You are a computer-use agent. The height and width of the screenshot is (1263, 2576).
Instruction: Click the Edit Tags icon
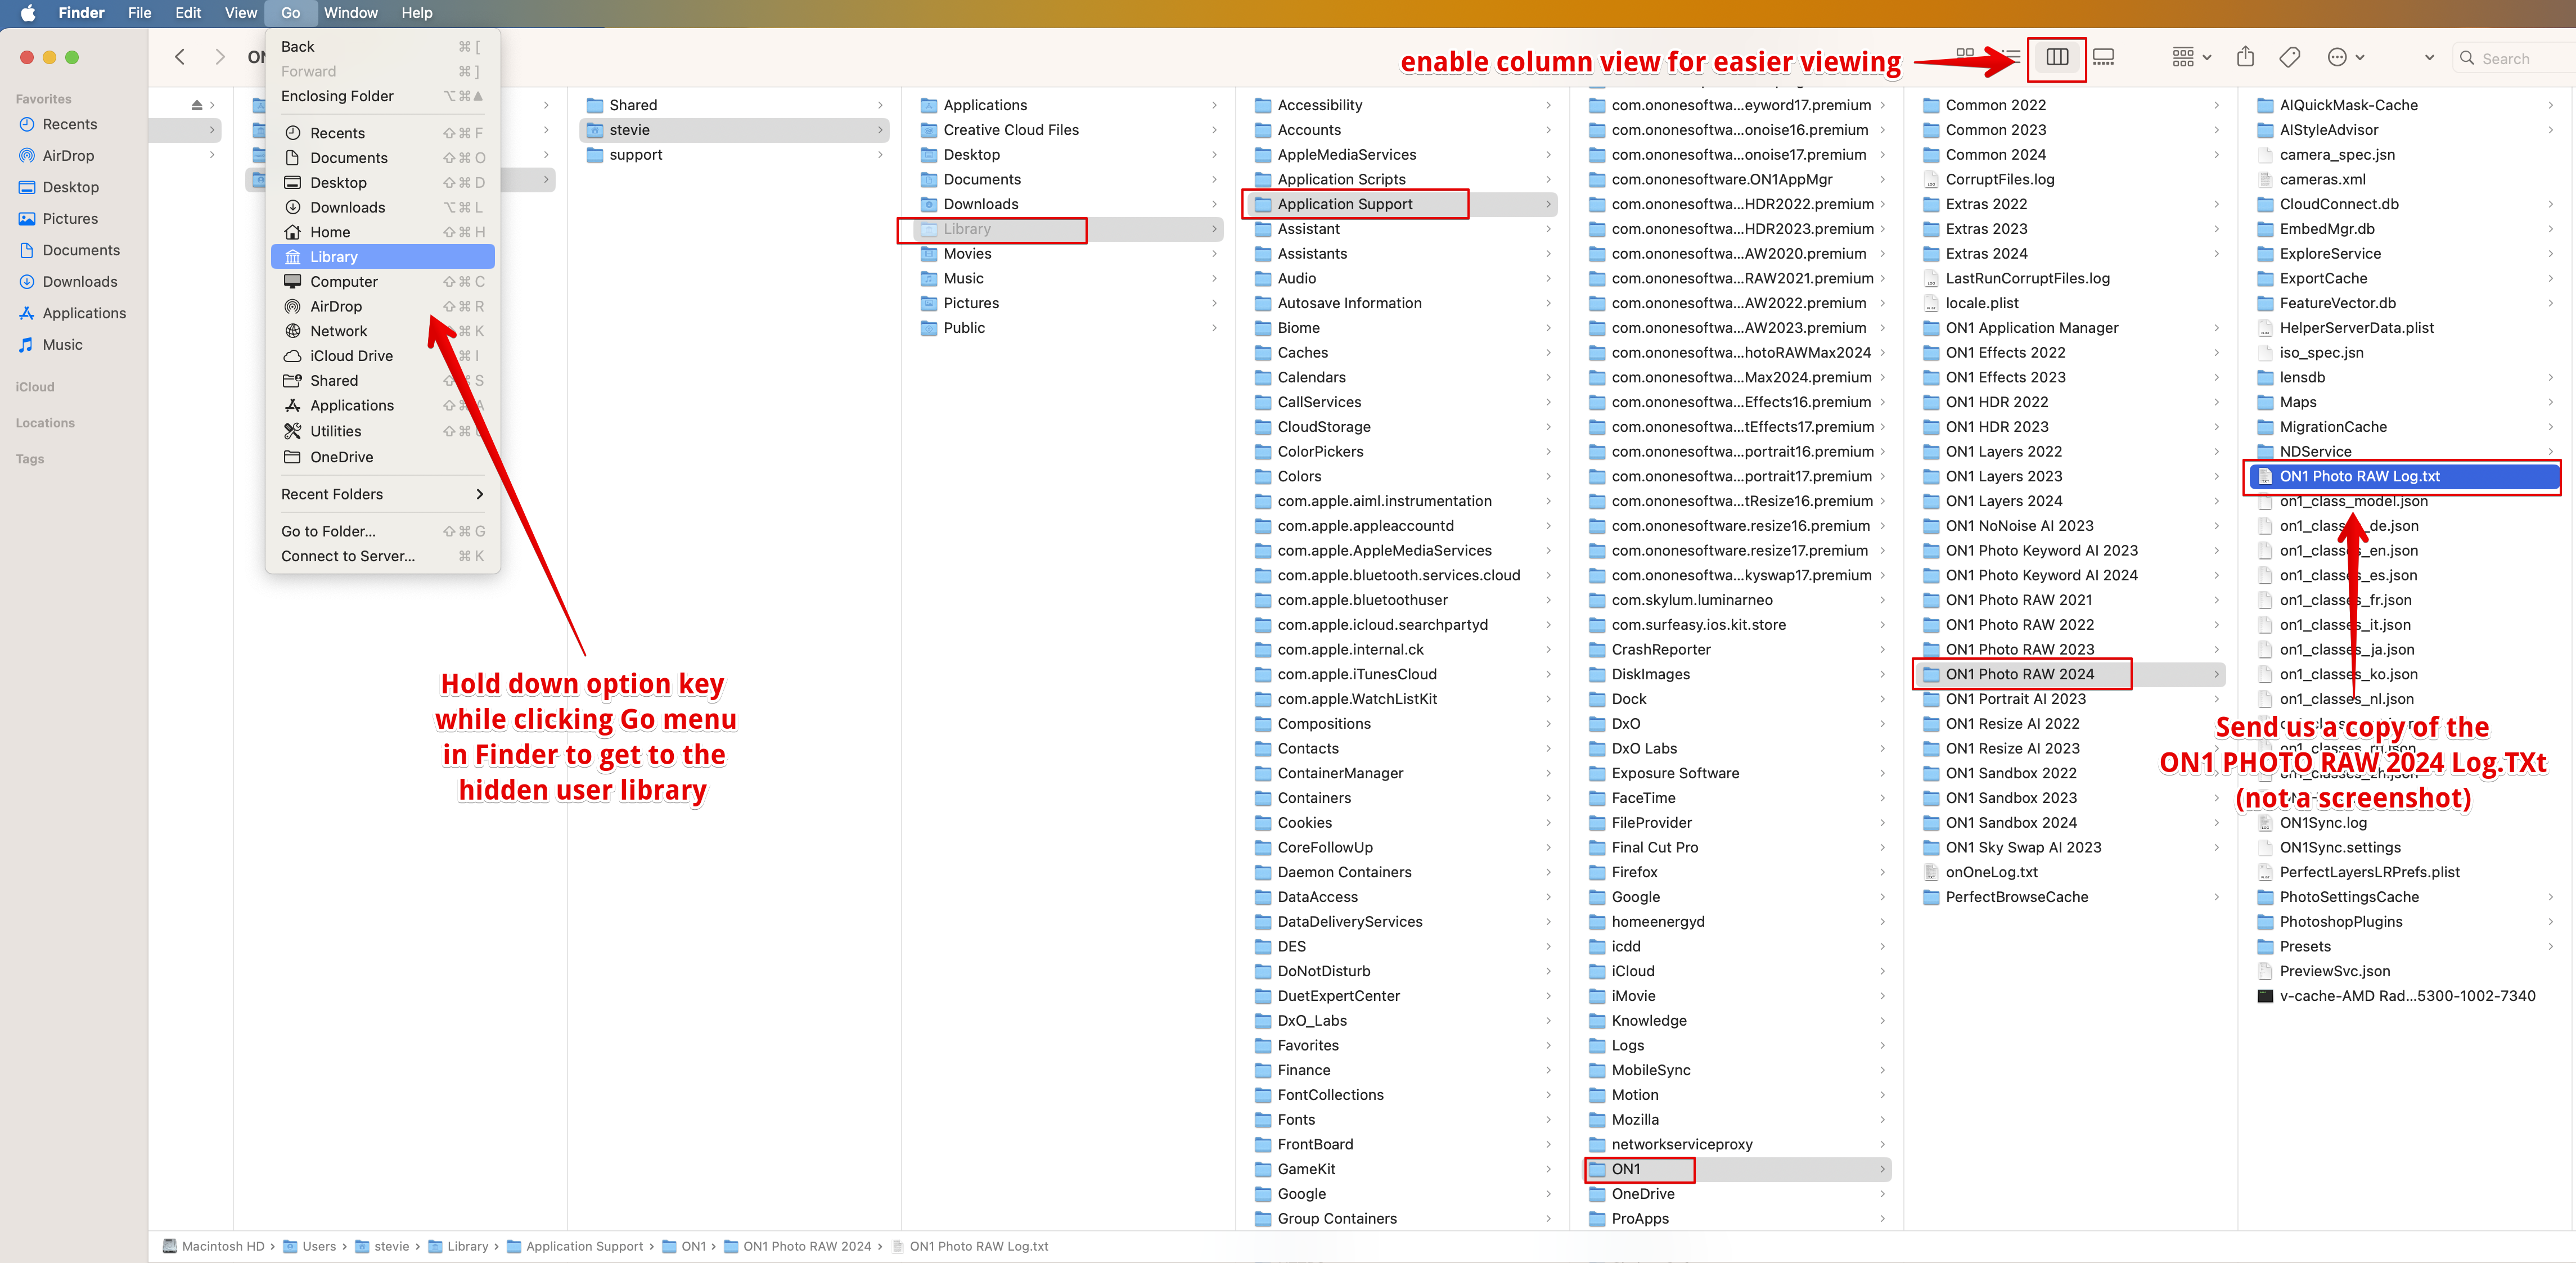coord(2289,58)
